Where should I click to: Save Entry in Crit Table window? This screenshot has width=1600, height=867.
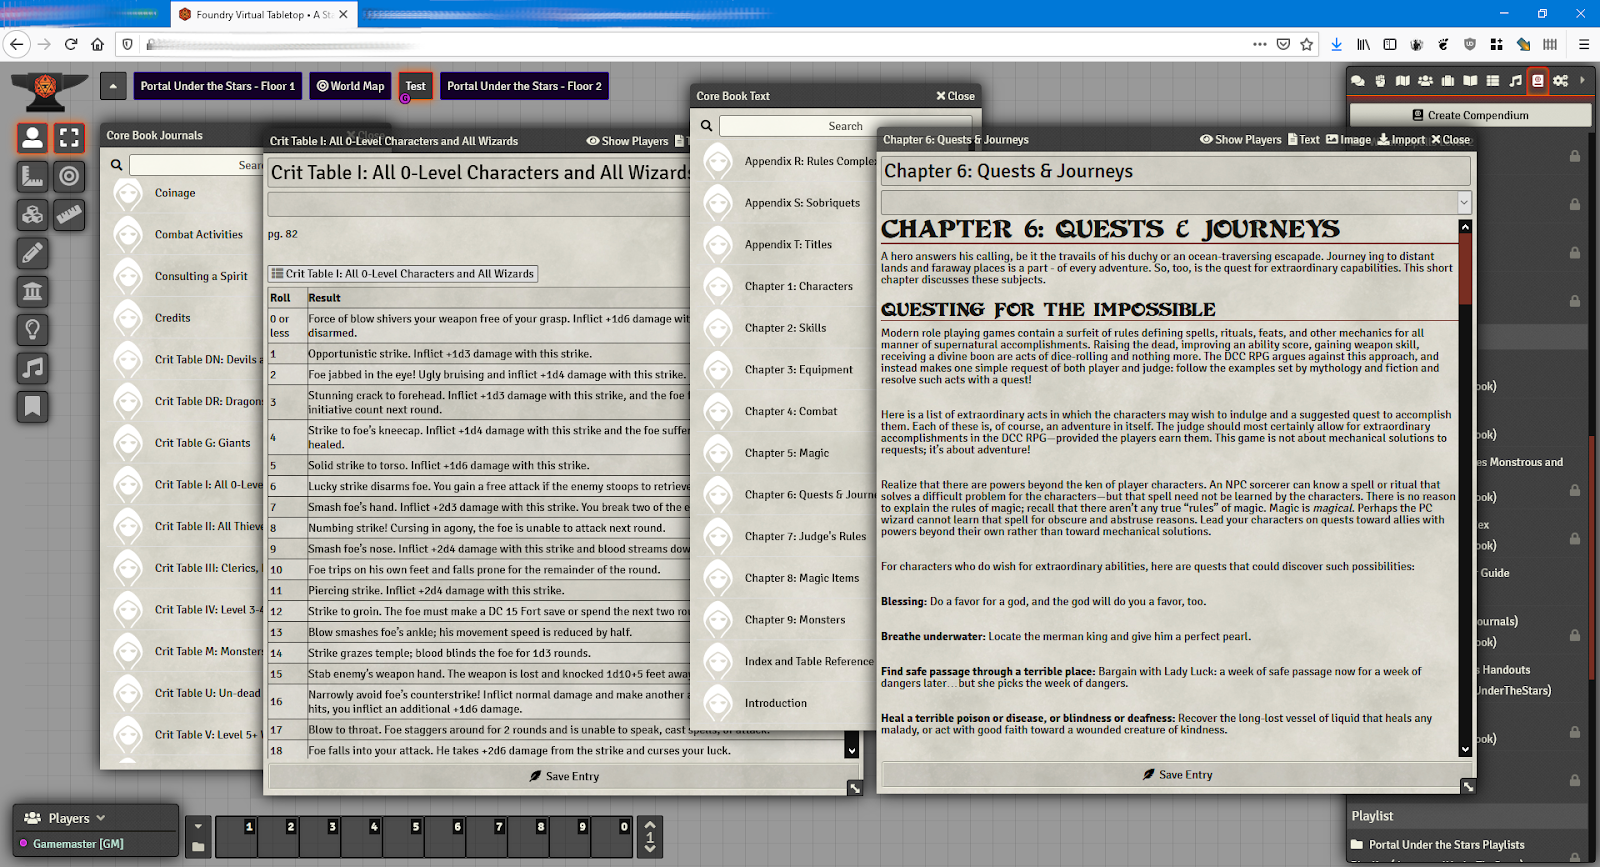564,776
